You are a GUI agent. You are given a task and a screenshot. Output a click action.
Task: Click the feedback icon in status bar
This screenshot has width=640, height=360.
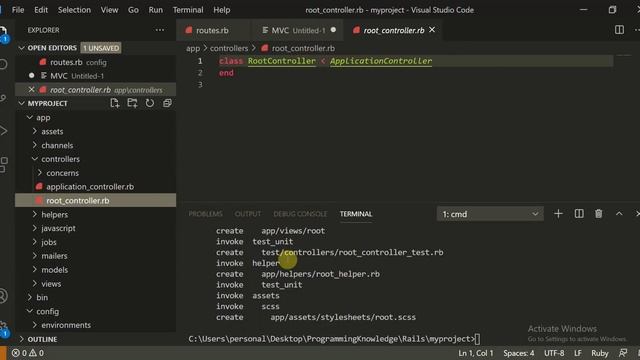pos(623,353)
